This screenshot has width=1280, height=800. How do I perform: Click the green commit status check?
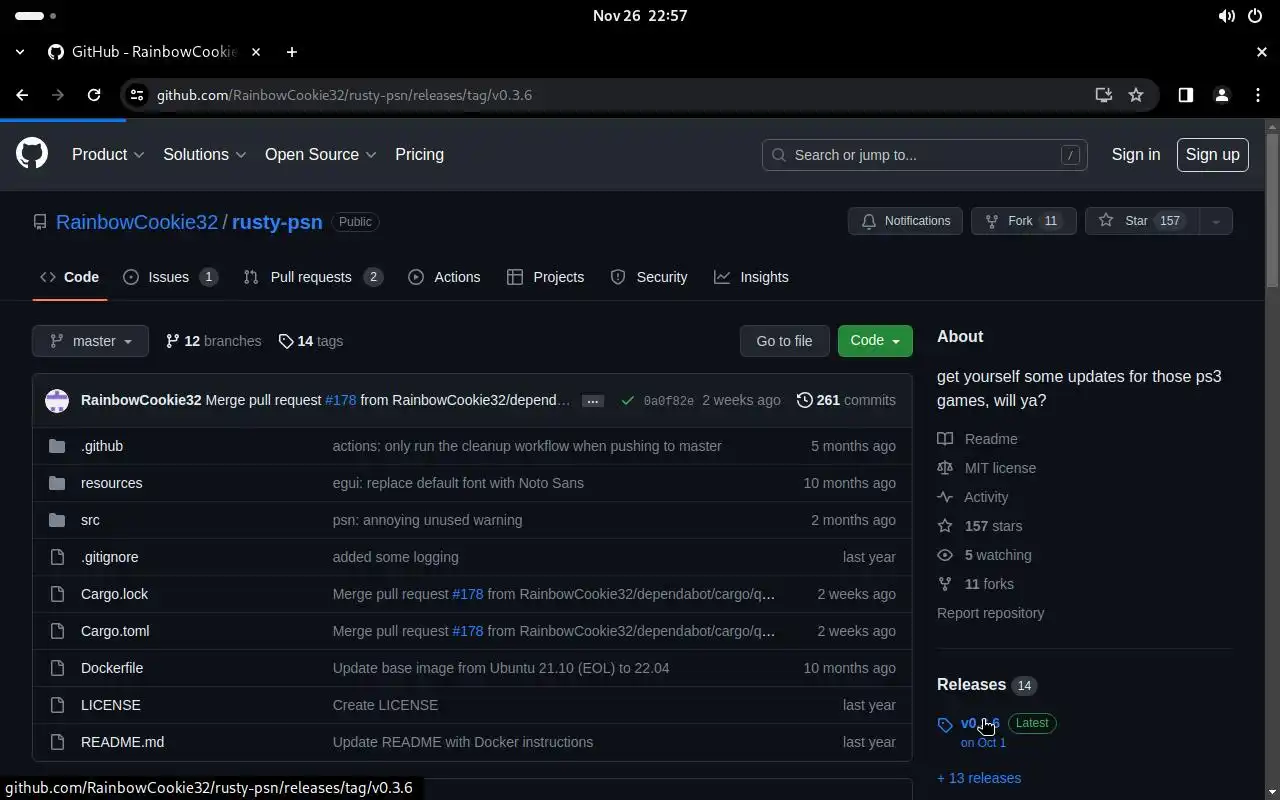[627, 400]
